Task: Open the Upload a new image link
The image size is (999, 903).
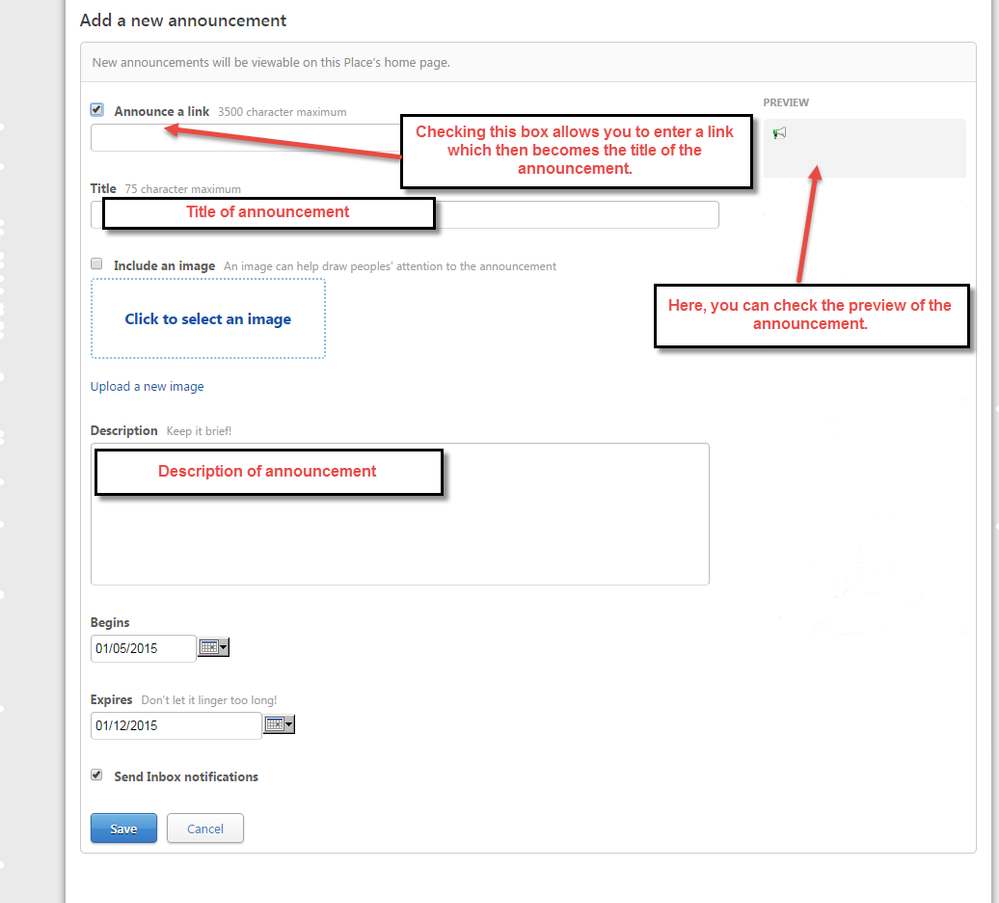Action: [x=147, y=387]
